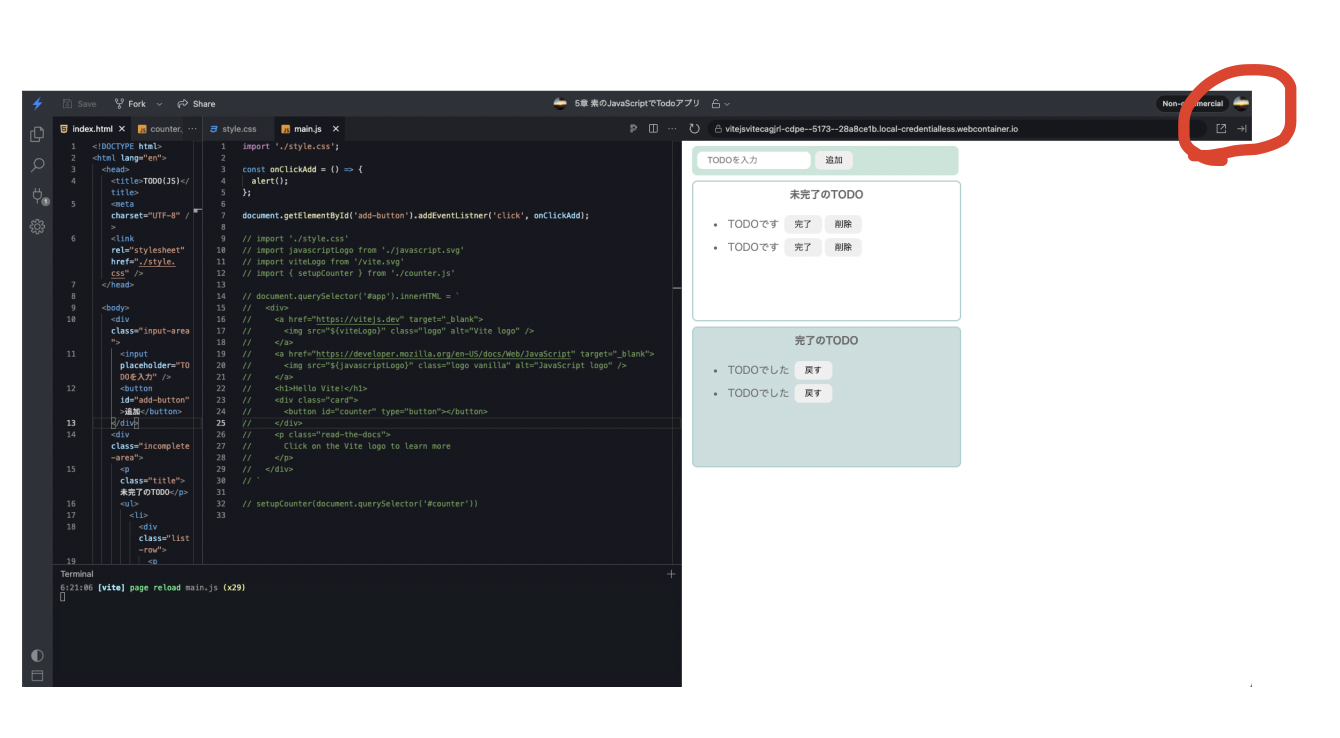Click the '完了のTODO' heading
This screenshot has height=738, width=1340.
pyautogui.click(x=826, y=341)
